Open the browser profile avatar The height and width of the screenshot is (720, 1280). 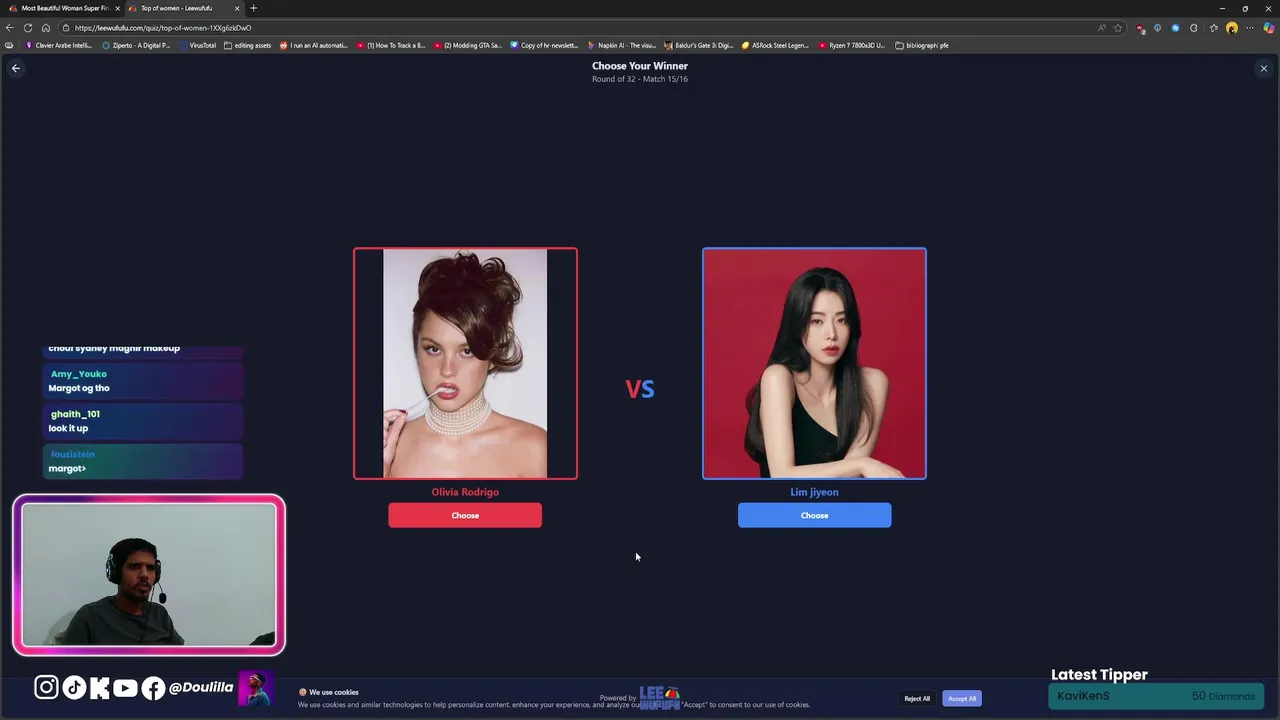[x=1232, y=28]
